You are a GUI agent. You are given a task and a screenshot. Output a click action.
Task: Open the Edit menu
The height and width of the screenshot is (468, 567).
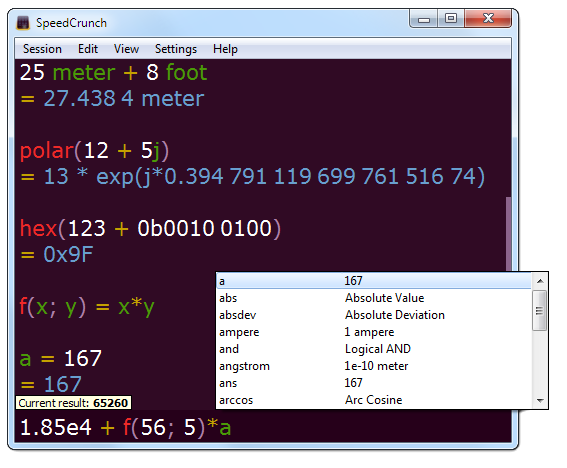point(88,49)
